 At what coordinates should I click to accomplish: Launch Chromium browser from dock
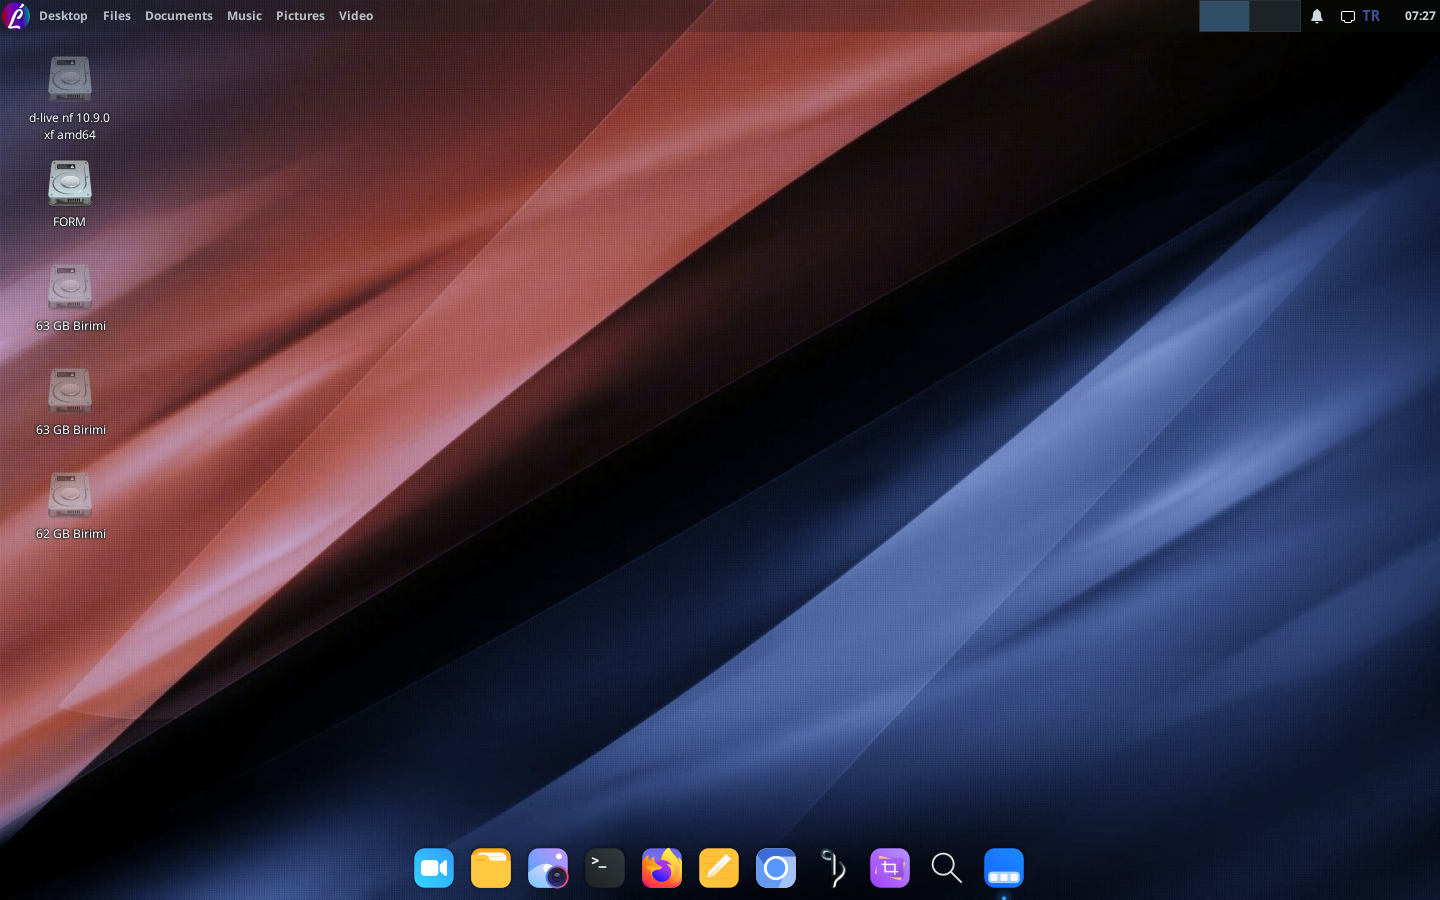(776, 868)
